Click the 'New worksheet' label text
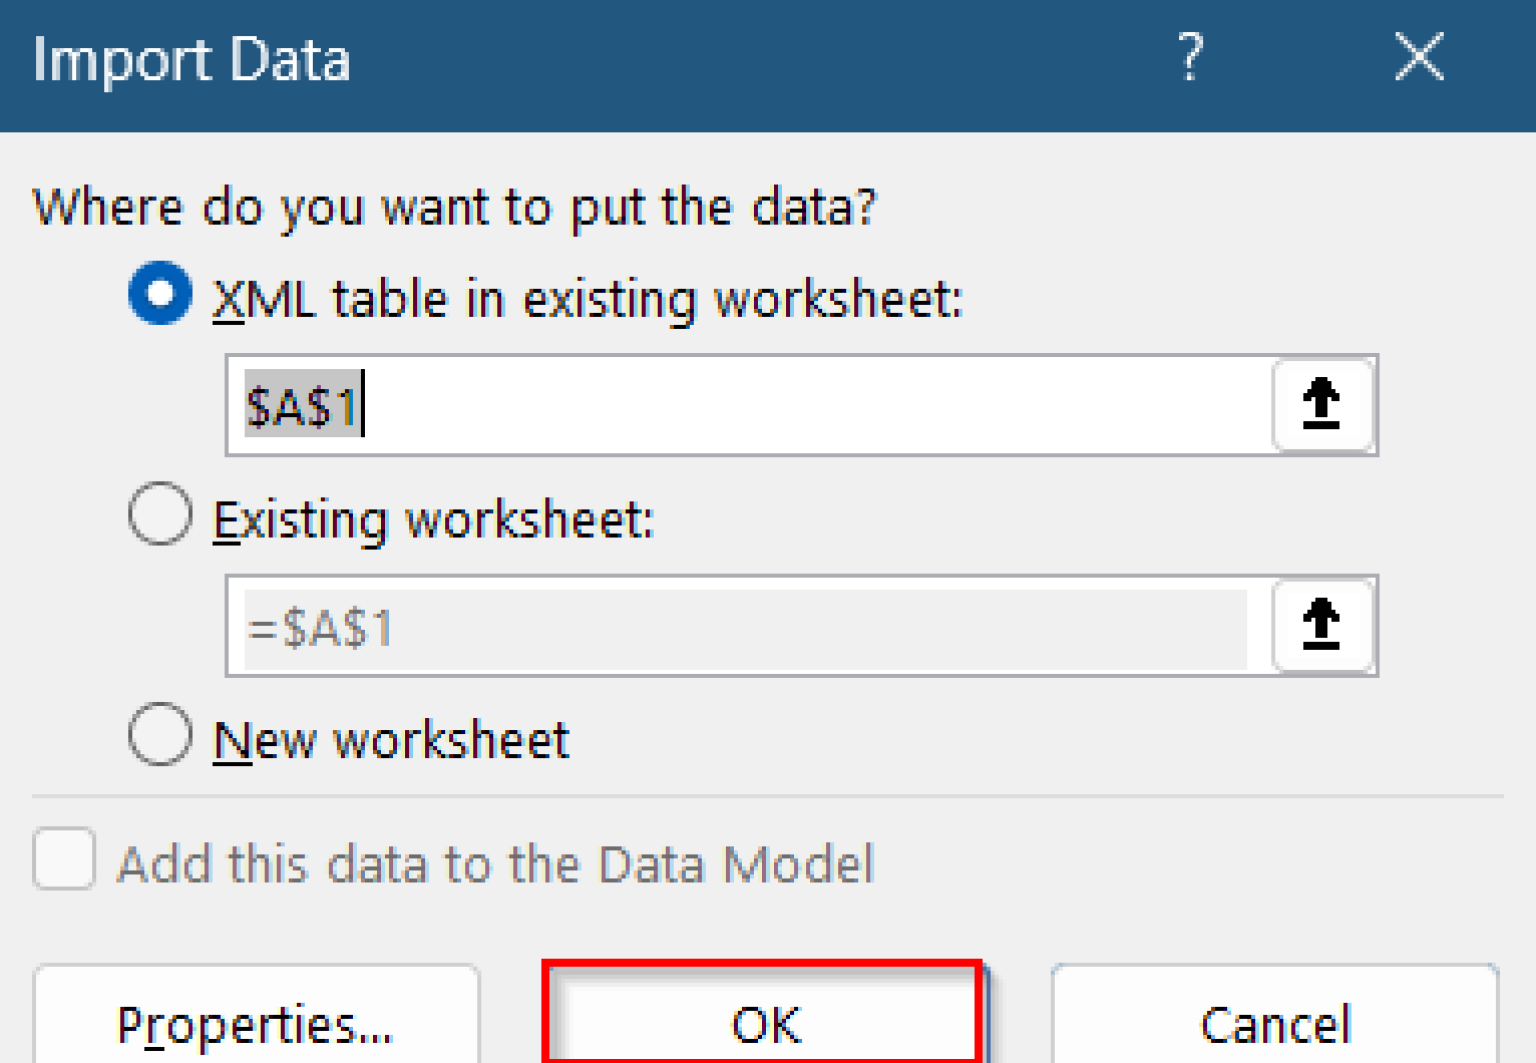Image resolution: width=1536 pixels, height=1063 pixels. click(x=391, y=741)
